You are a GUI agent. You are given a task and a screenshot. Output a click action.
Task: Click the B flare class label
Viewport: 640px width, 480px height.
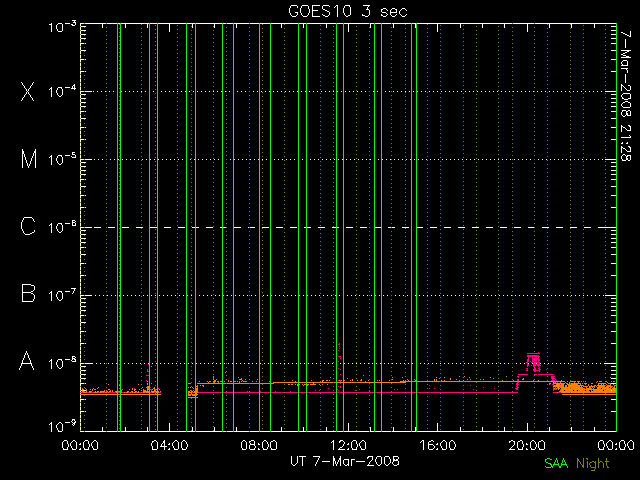[x=28, y=293]
